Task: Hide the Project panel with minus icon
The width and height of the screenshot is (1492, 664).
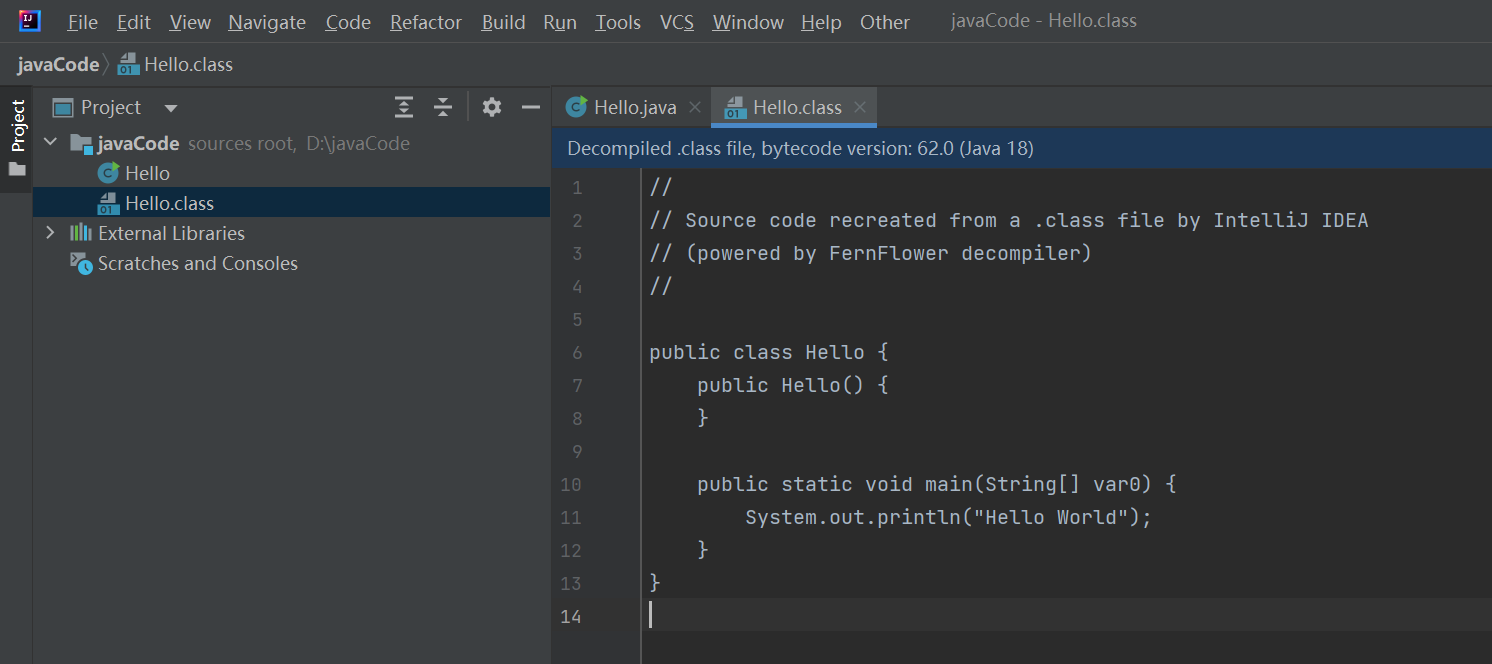Action: [531, 107]
